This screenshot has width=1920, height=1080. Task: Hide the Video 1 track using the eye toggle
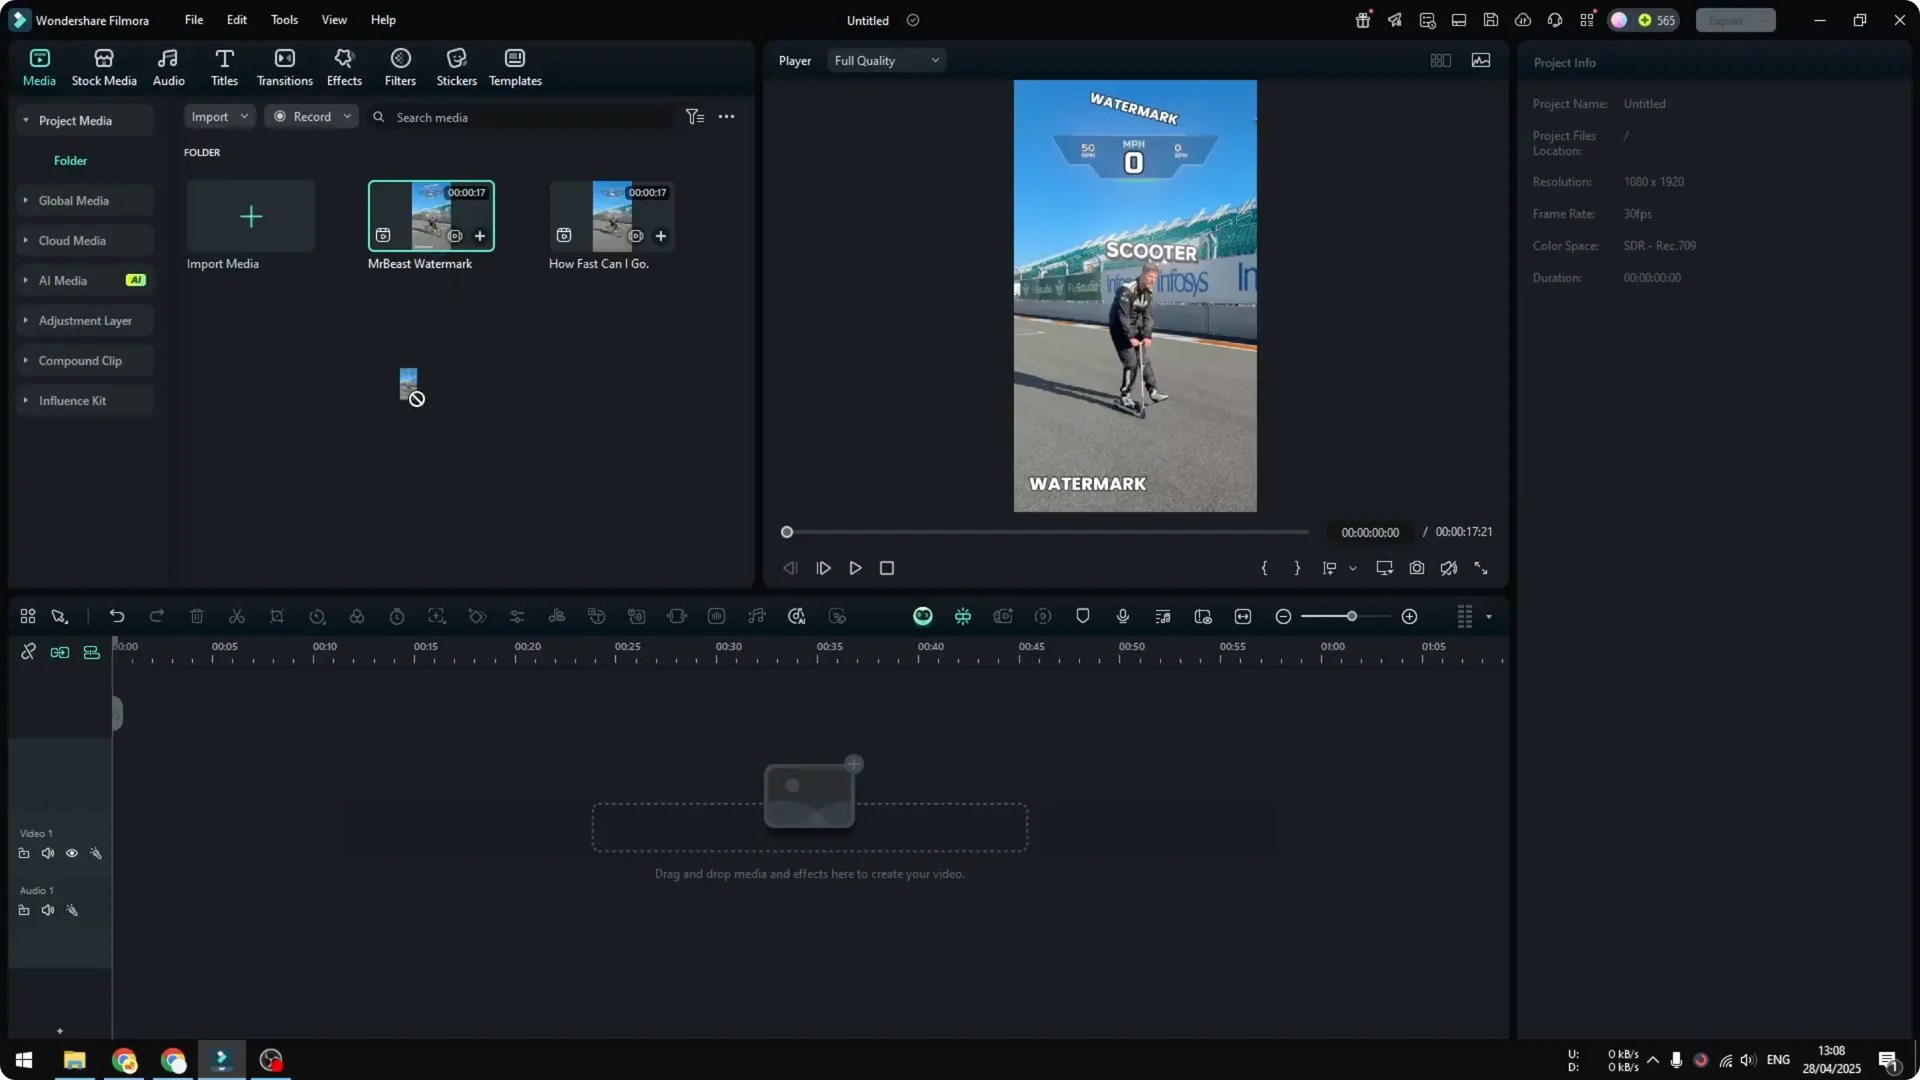pos(72,853)
